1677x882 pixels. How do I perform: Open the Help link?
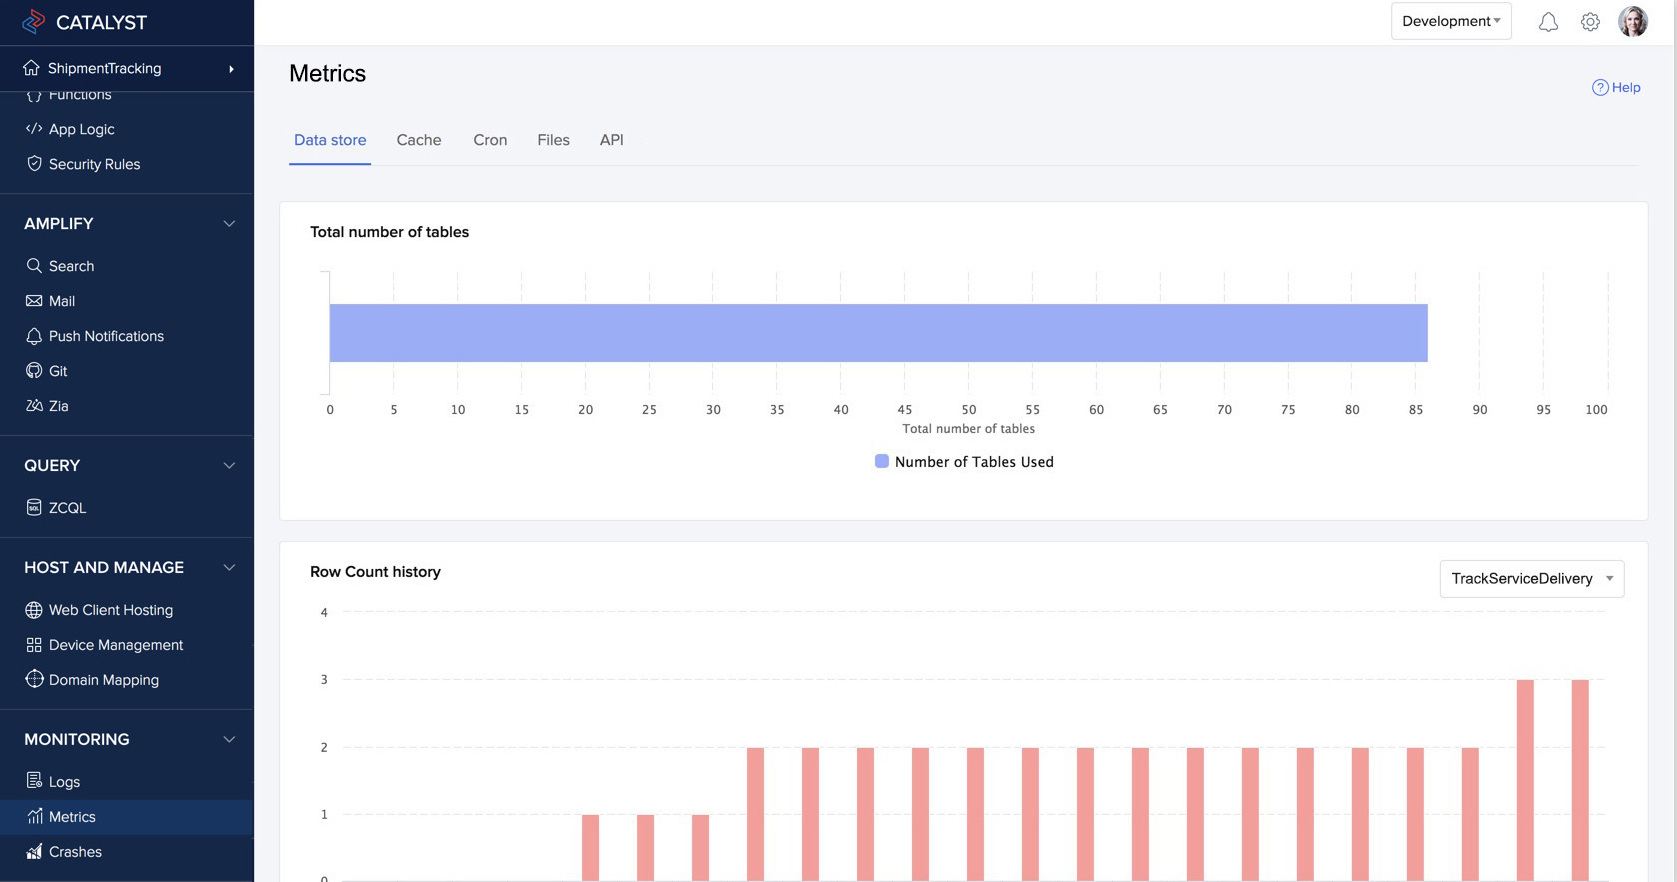coord(1616,87)
